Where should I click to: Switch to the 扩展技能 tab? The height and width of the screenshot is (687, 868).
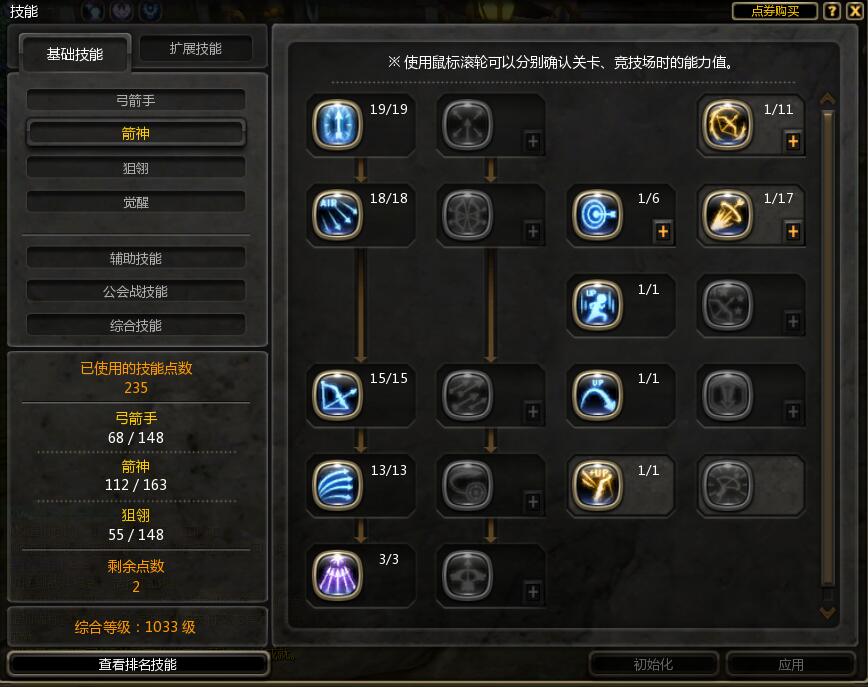pyautogui.click(x=195, y=49)
